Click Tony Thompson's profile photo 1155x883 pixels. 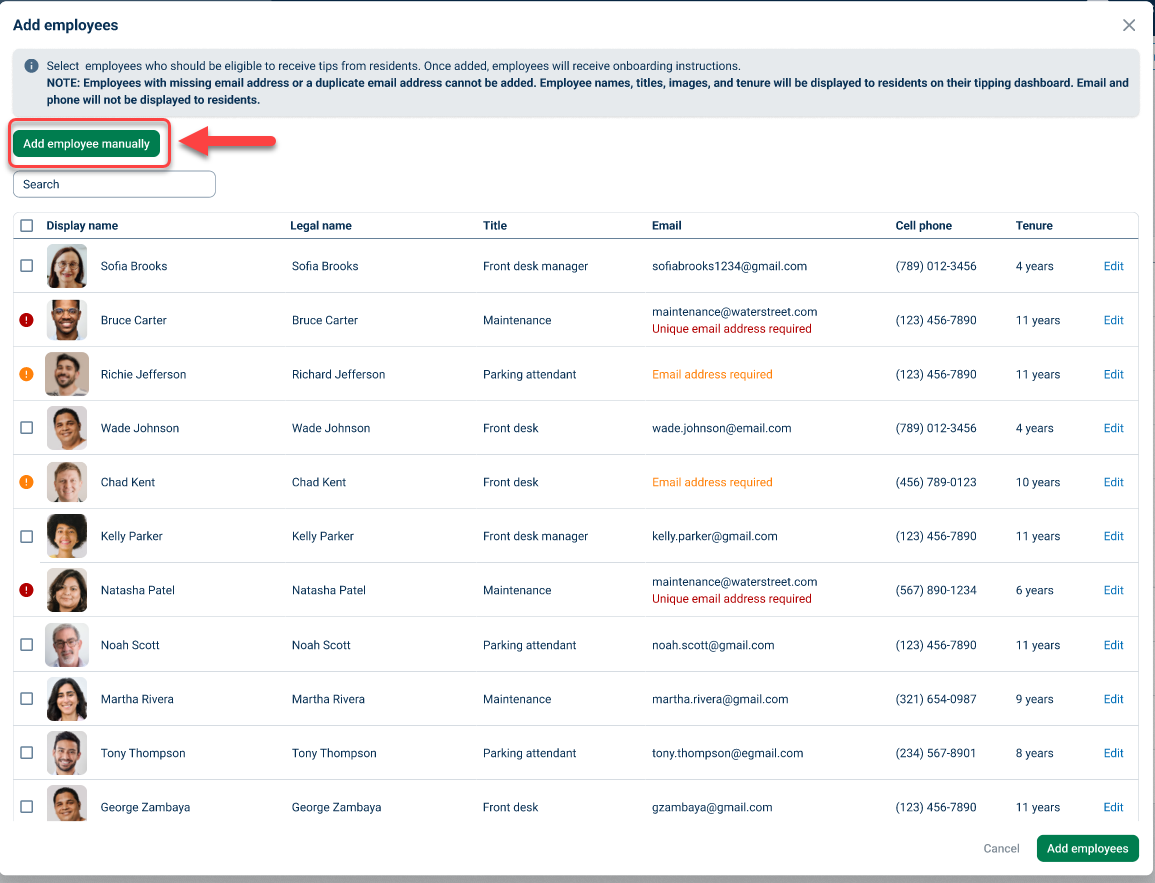[x=67, y=753]
